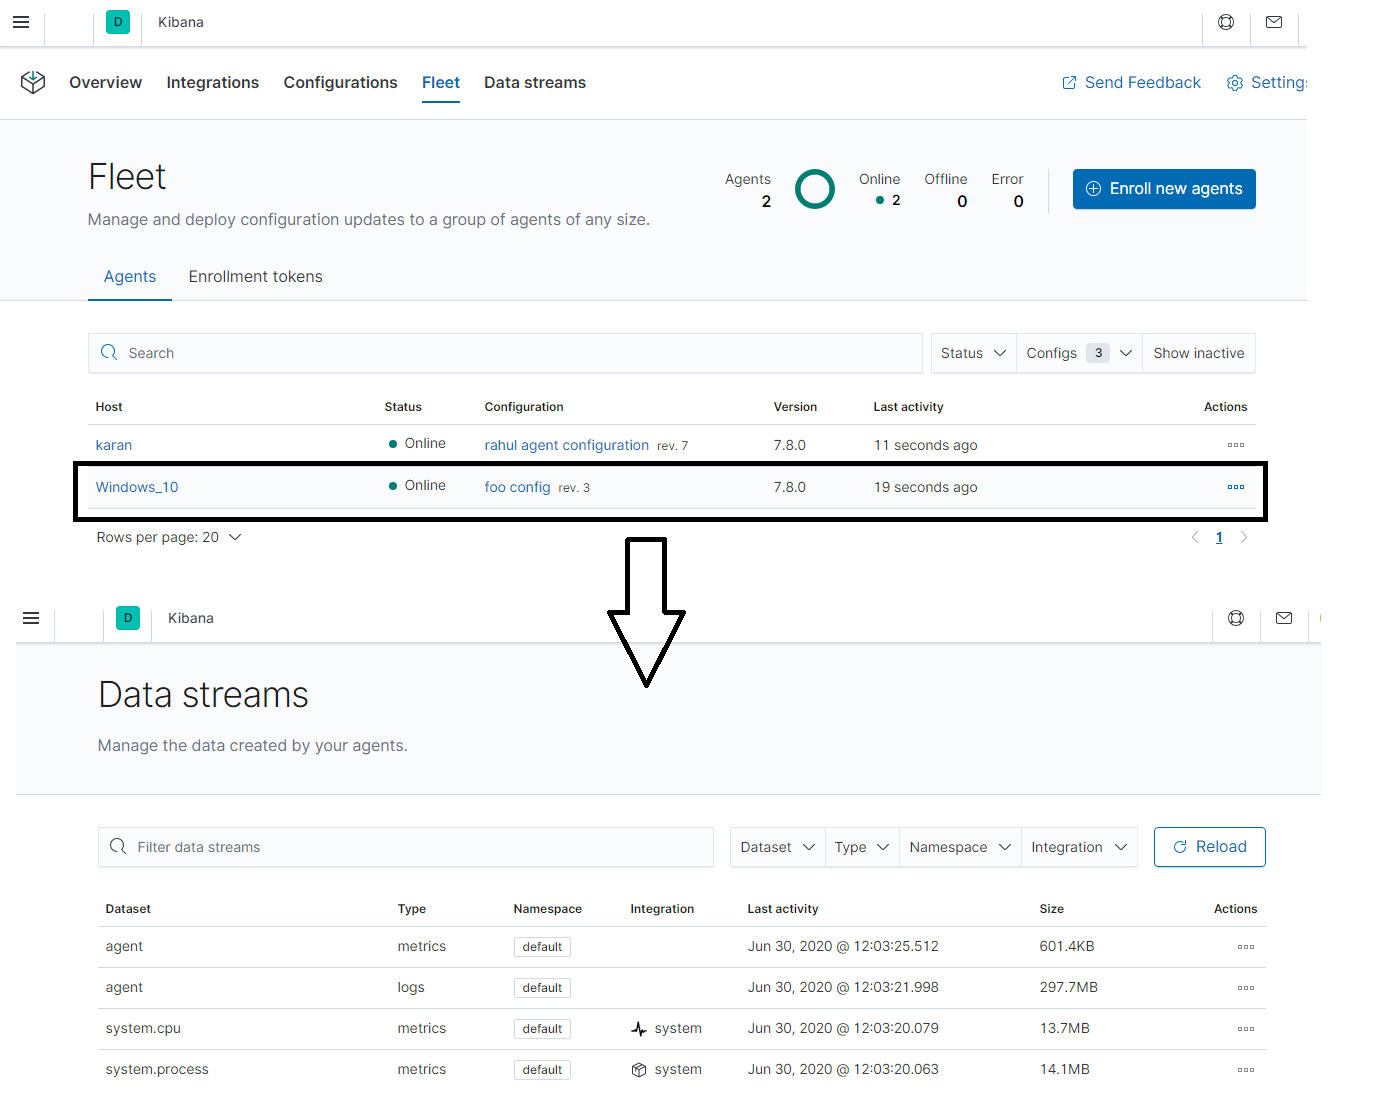The height and width of the screenshot is (1104, 1392).
Task: Open the Overview tab
Action: [105, 82]
